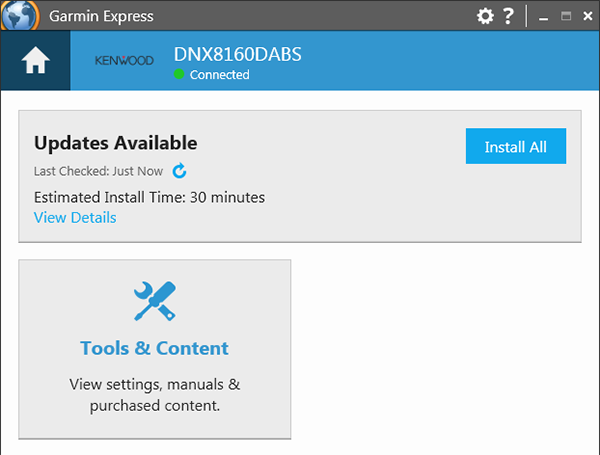Click the Garmin Express window title
The width and height of the screenshot is (600, 455).
tap(101, 16)
